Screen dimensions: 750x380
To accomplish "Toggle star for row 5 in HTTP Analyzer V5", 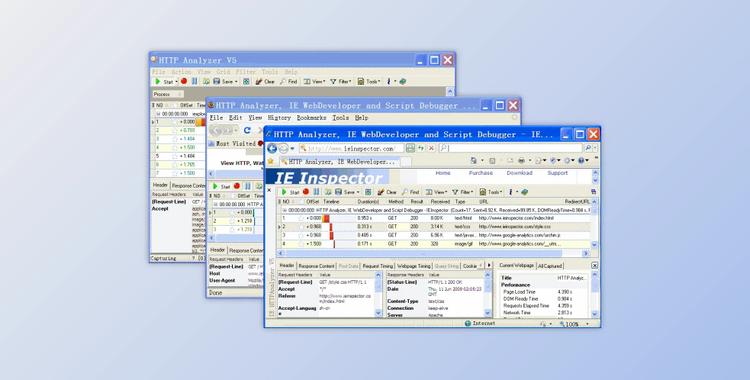I will pos(175,156).
